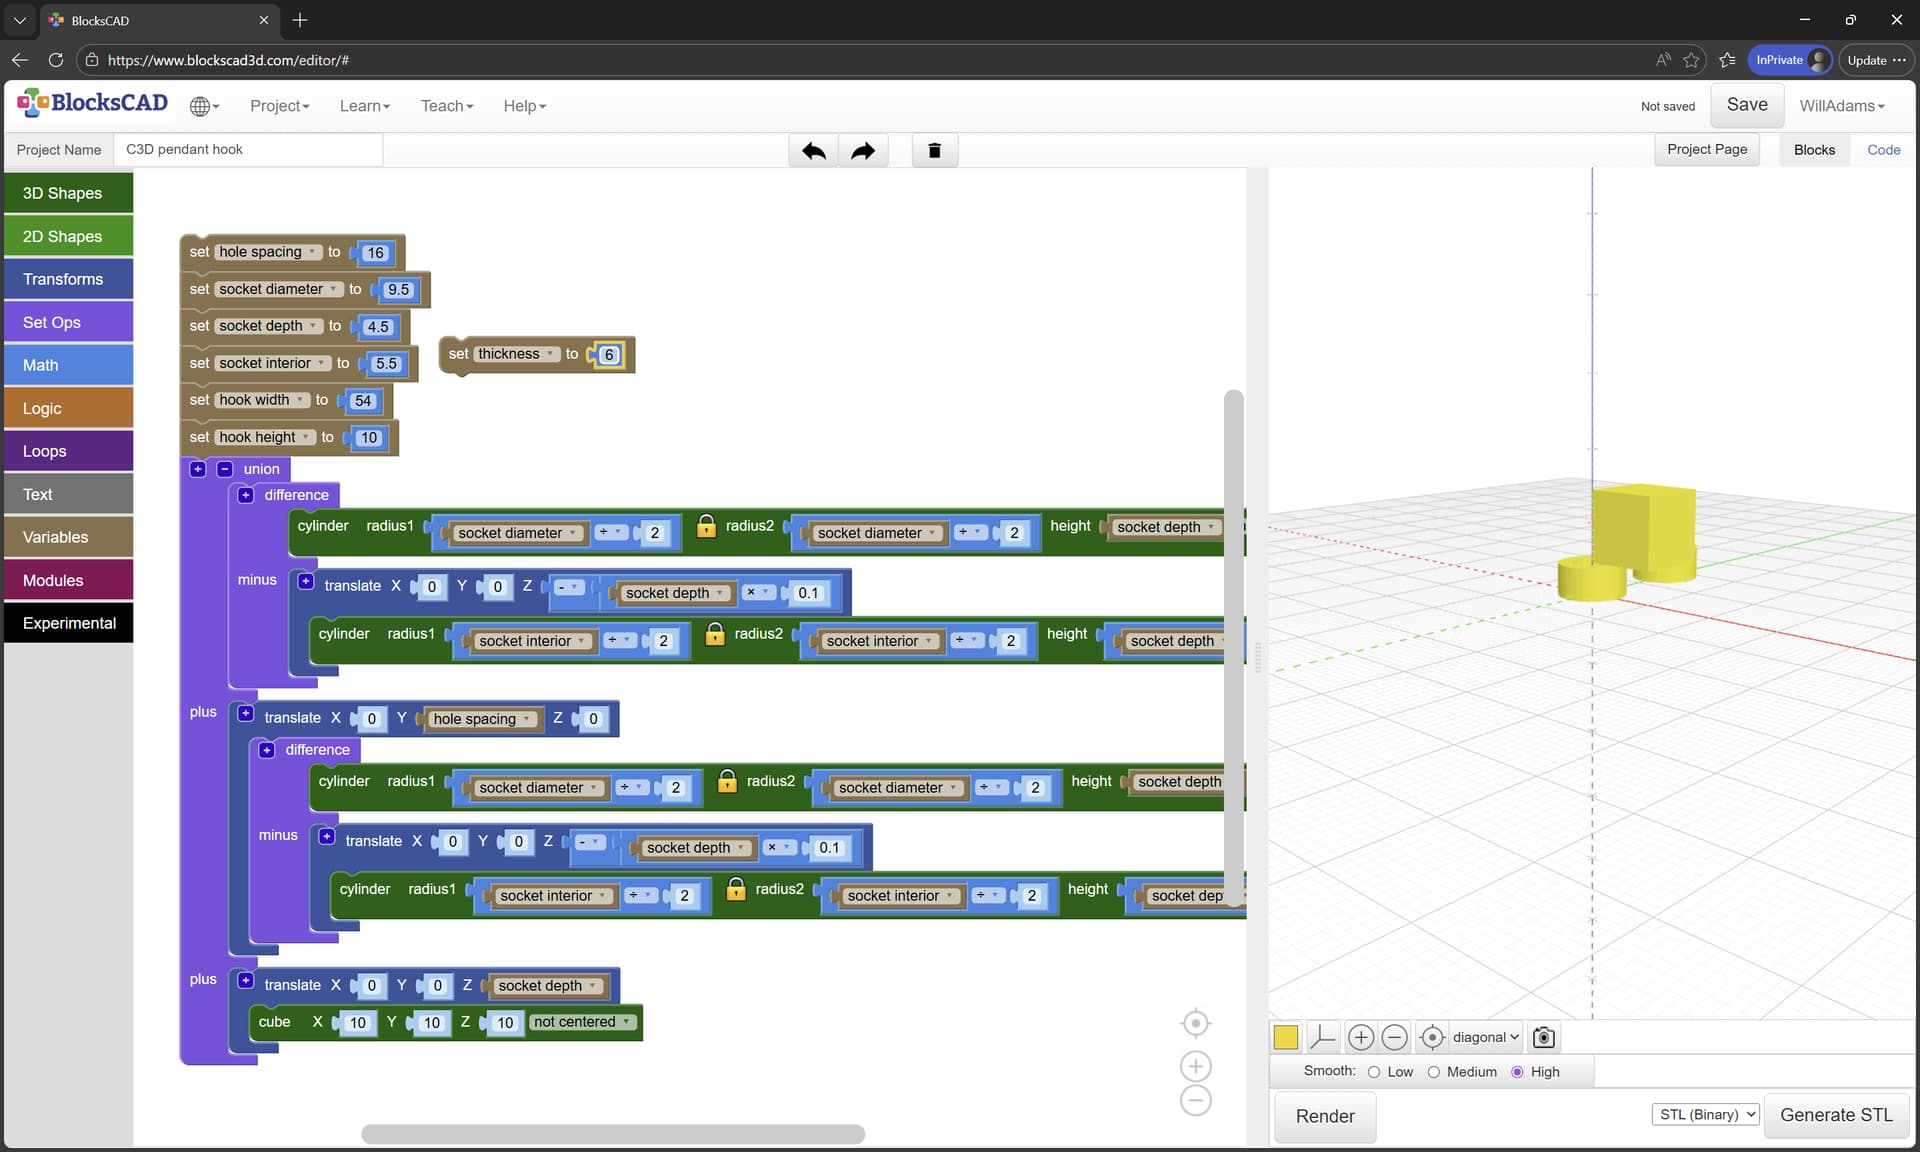Viewport: 1920px width, 1152px height.
Task: Click the trash can delete icon
Action: point(934,151)
